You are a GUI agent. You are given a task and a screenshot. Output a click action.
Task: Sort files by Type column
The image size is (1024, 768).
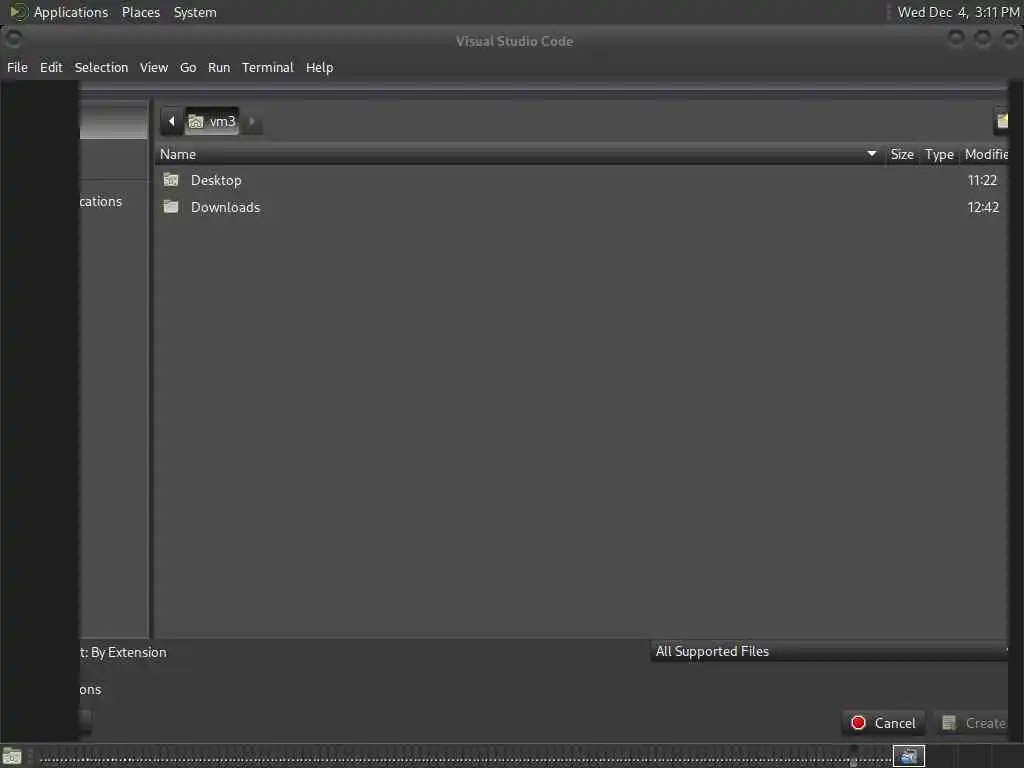(939, 154)
